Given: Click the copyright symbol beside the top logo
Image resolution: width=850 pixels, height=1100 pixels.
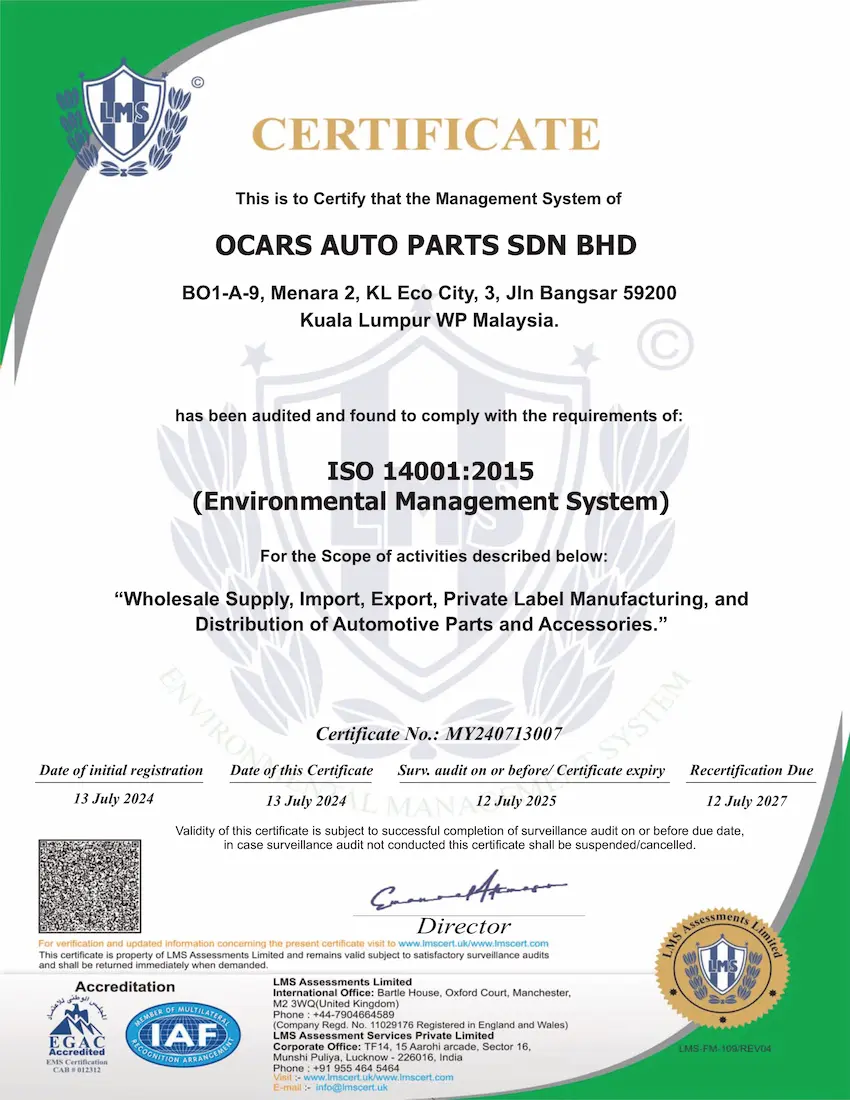Looking at the screenshot, I should [197, 84].
